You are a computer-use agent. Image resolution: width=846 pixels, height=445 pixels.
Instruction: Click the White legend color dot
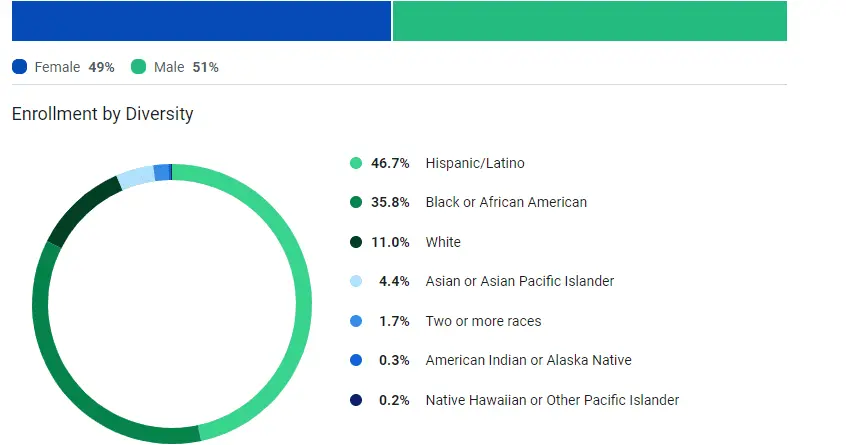coord(356,242)
